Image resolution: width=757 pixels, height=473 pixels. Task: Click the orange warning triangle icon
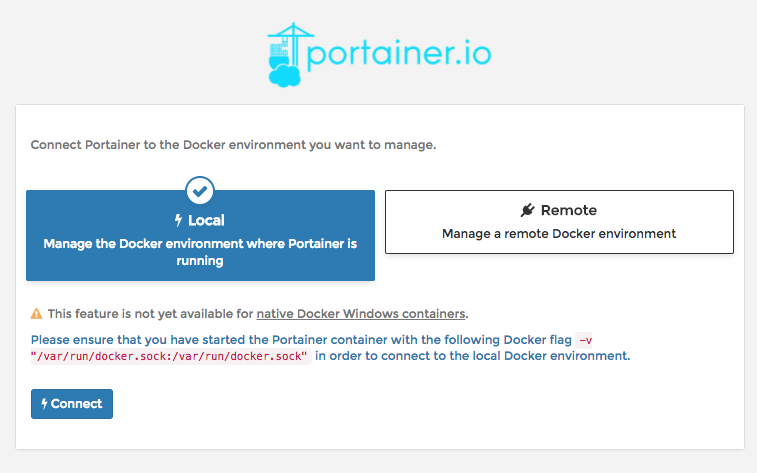click(37, 313)
